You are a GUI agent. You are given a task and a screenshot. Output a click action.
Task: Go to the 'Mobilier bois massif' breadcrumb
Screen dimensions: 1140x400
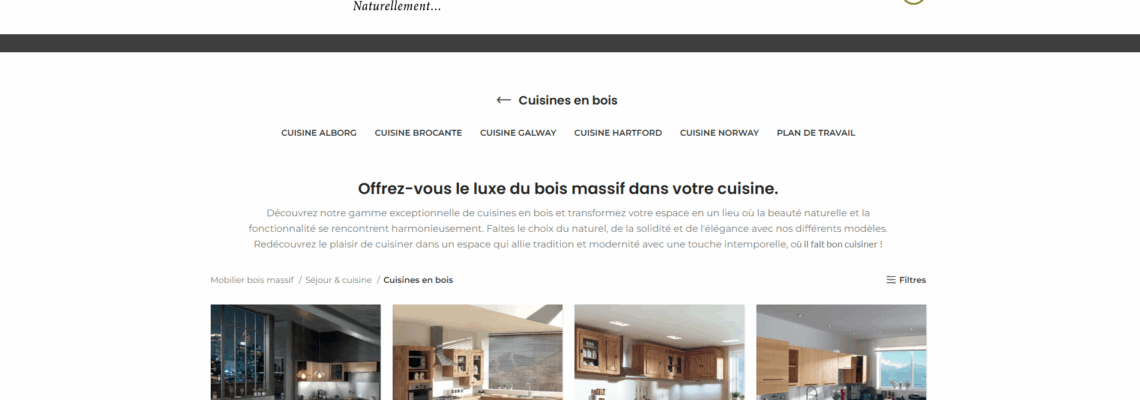252,280
